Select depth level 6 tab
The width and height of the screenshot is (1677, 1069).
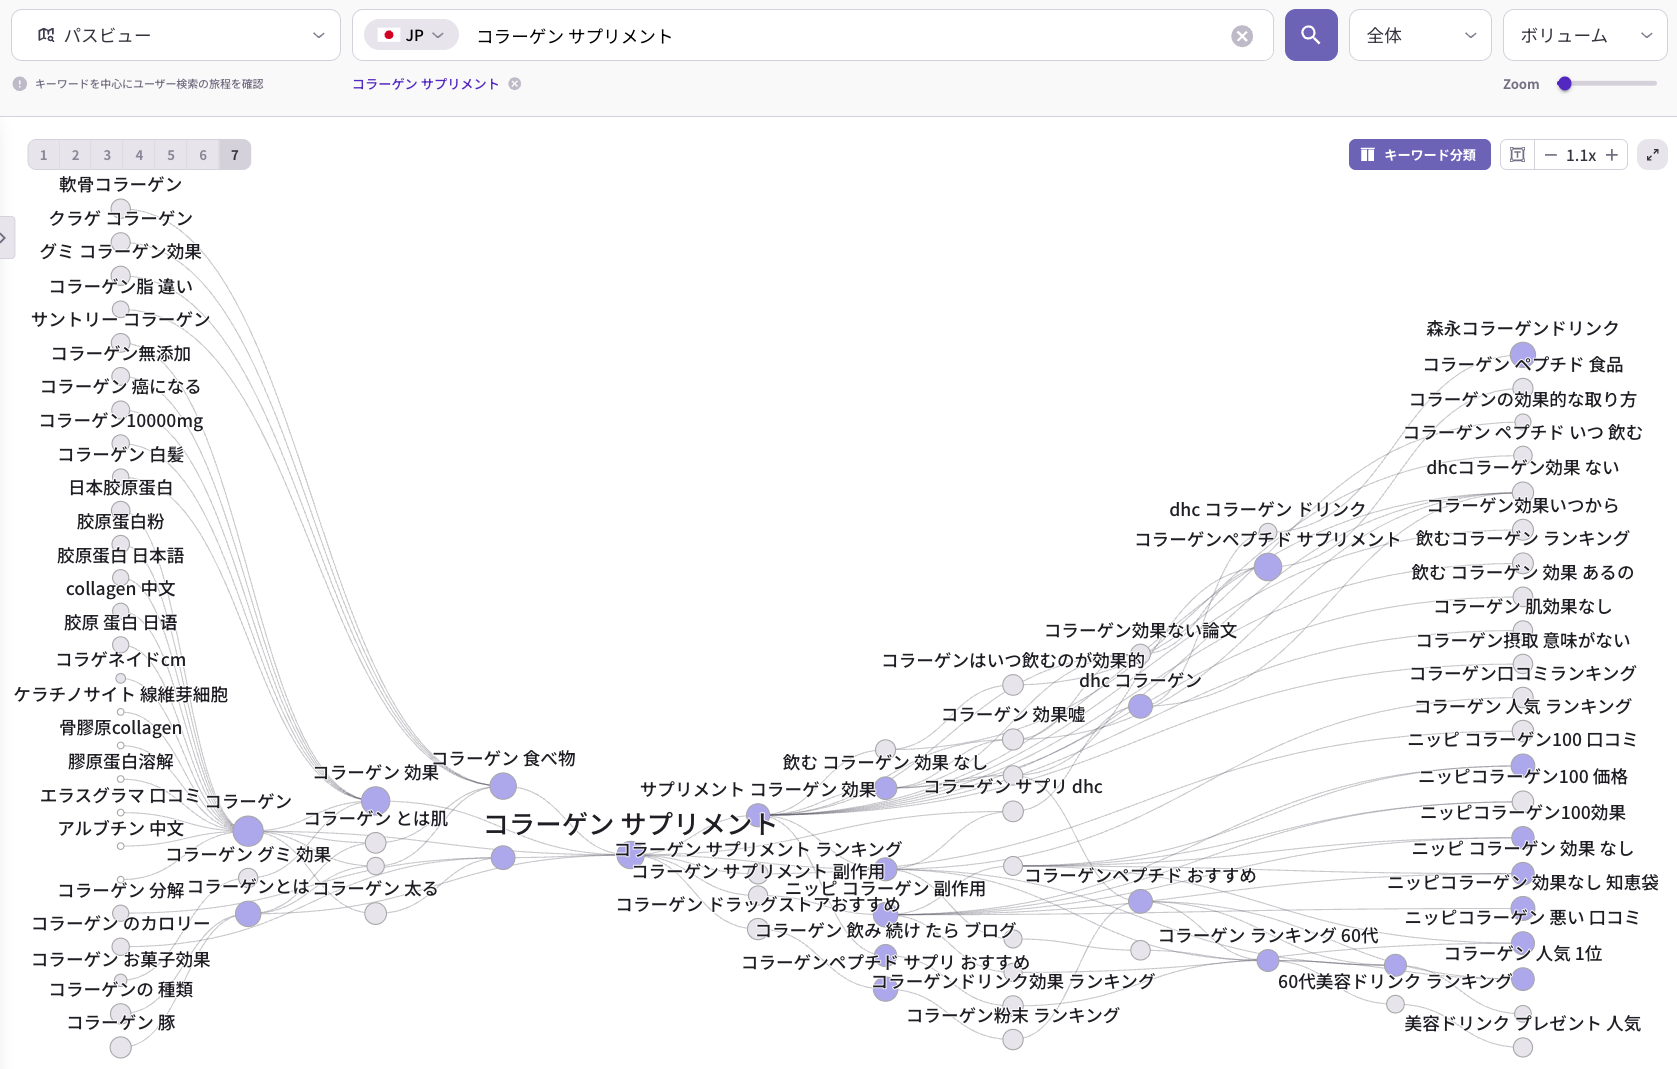tap(203, 155)
